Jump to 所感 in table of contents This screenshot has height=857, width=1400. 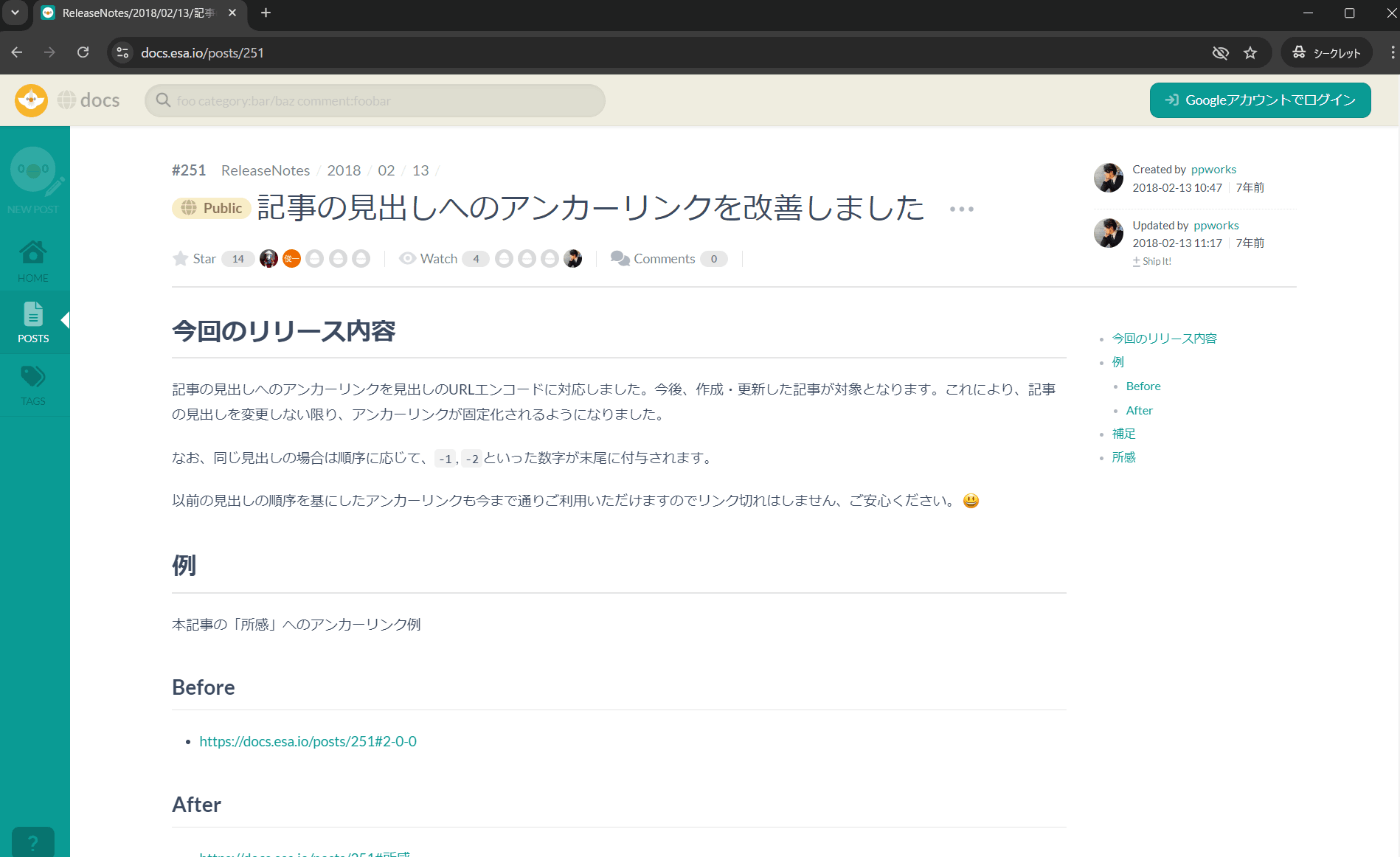pos(1124,457)
